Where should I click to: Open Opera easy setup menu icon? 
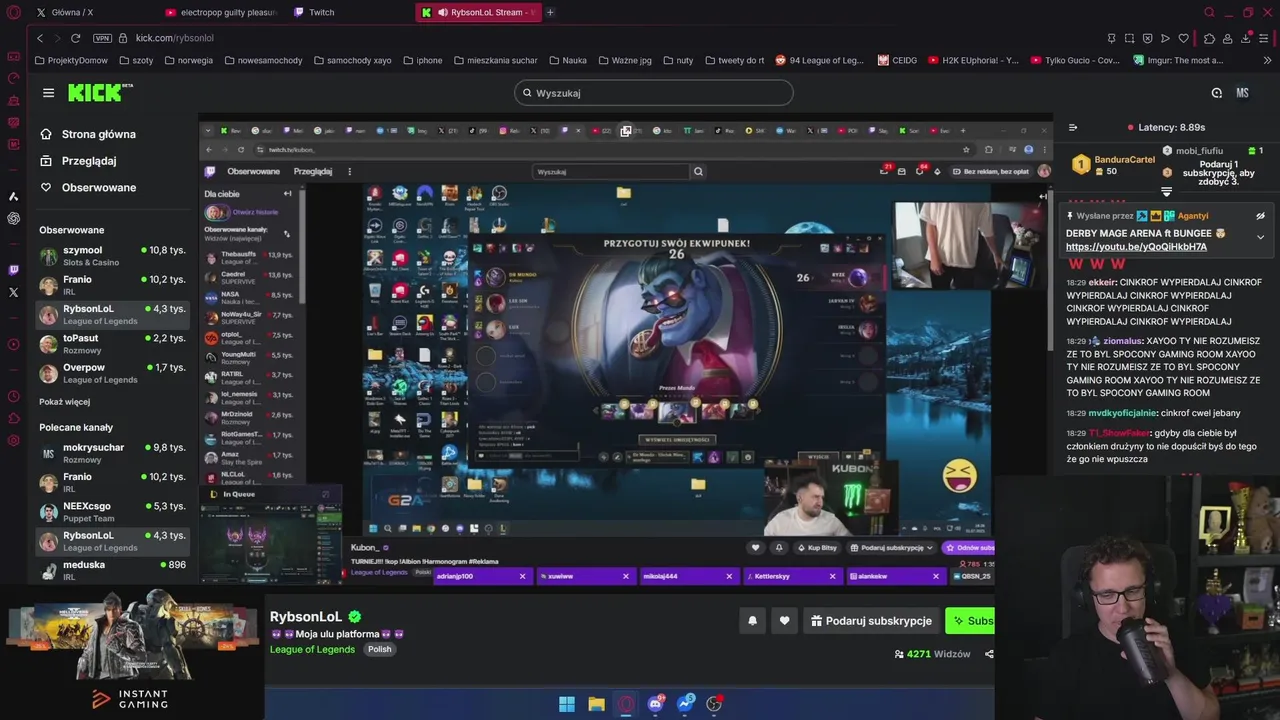1264,38
